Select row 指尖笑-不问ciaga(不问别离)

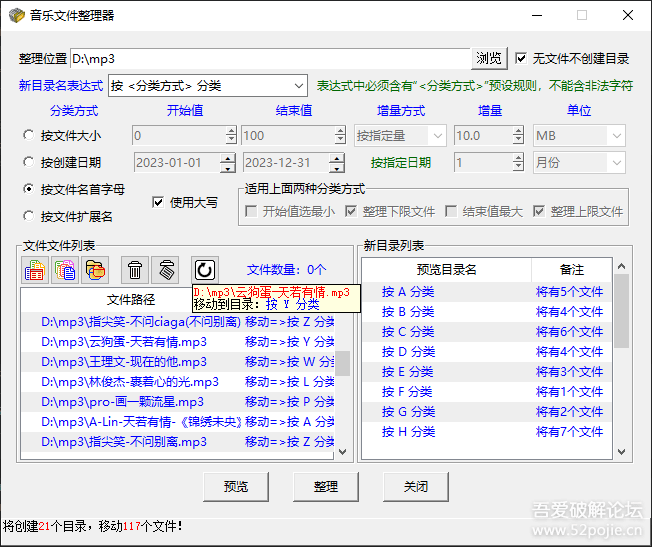[178, 322]
